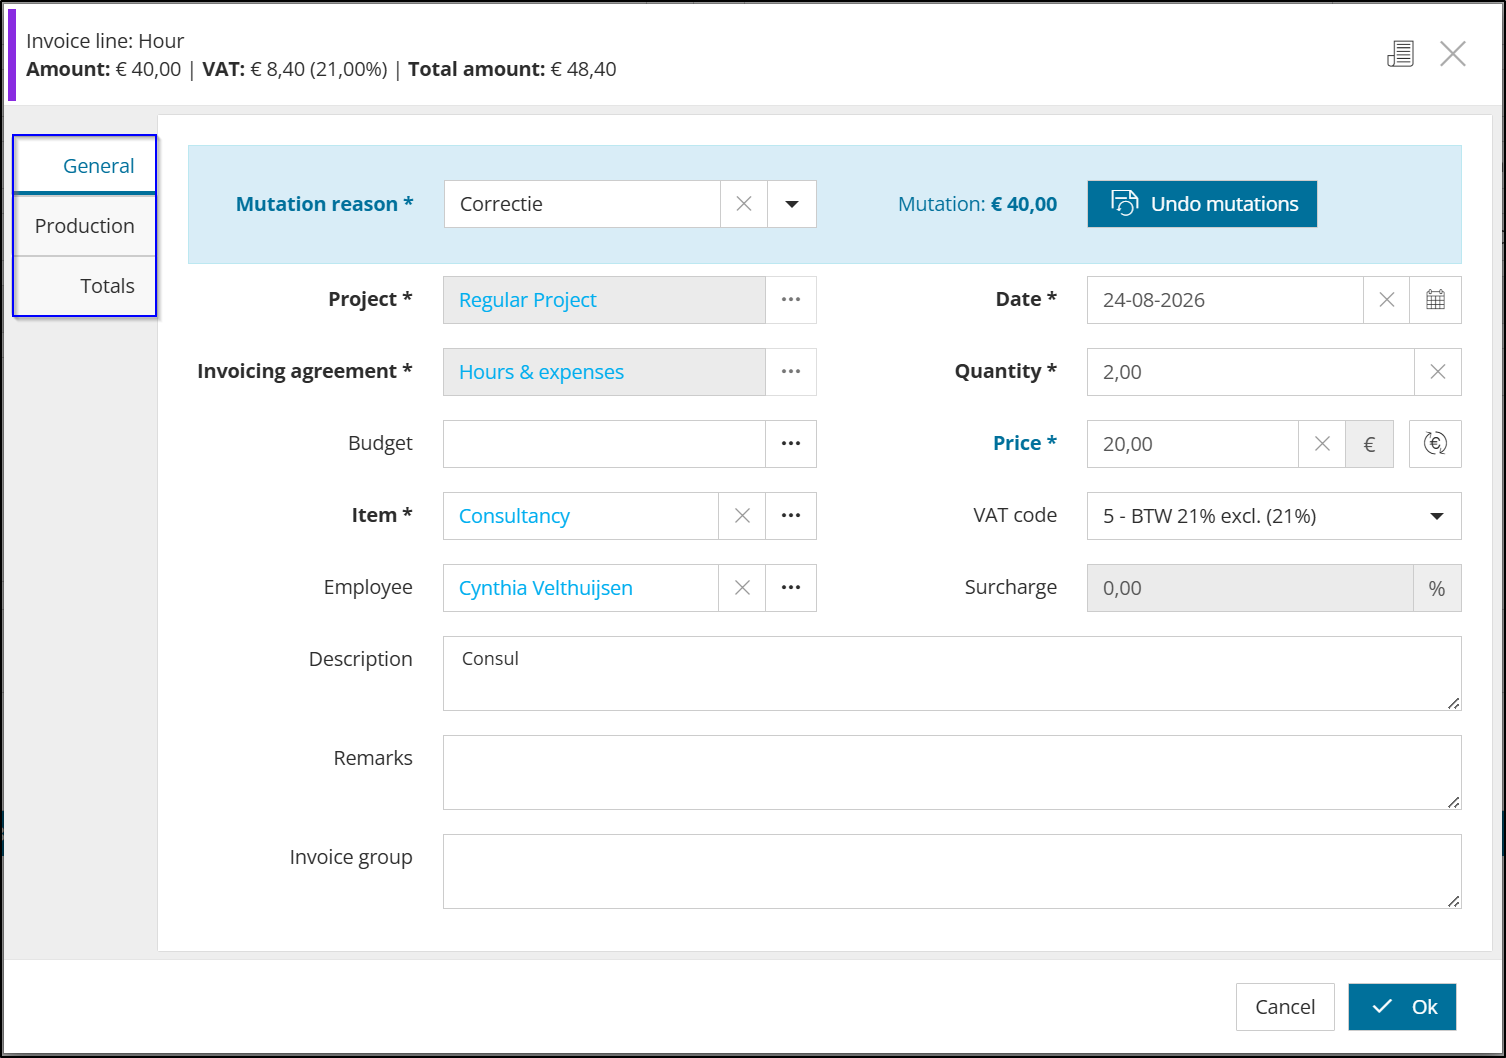This screenshot has height=1058, width=1506.
Task: Expand the VAT code dropdown
Action: tap(1437, 516)
